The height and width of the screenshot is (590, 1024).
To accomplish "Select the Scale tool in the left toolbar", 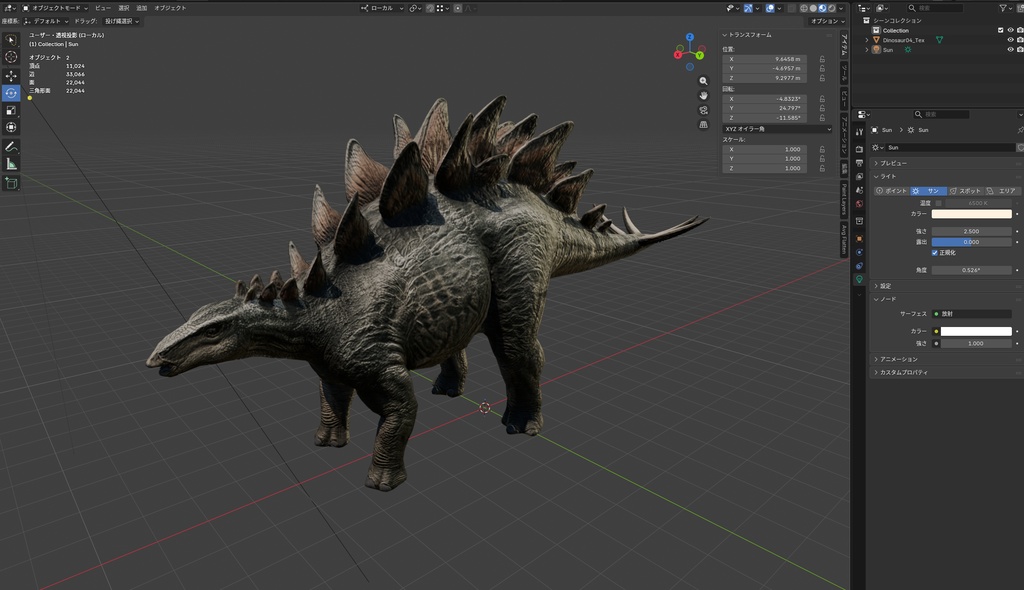I will [11, 111].
